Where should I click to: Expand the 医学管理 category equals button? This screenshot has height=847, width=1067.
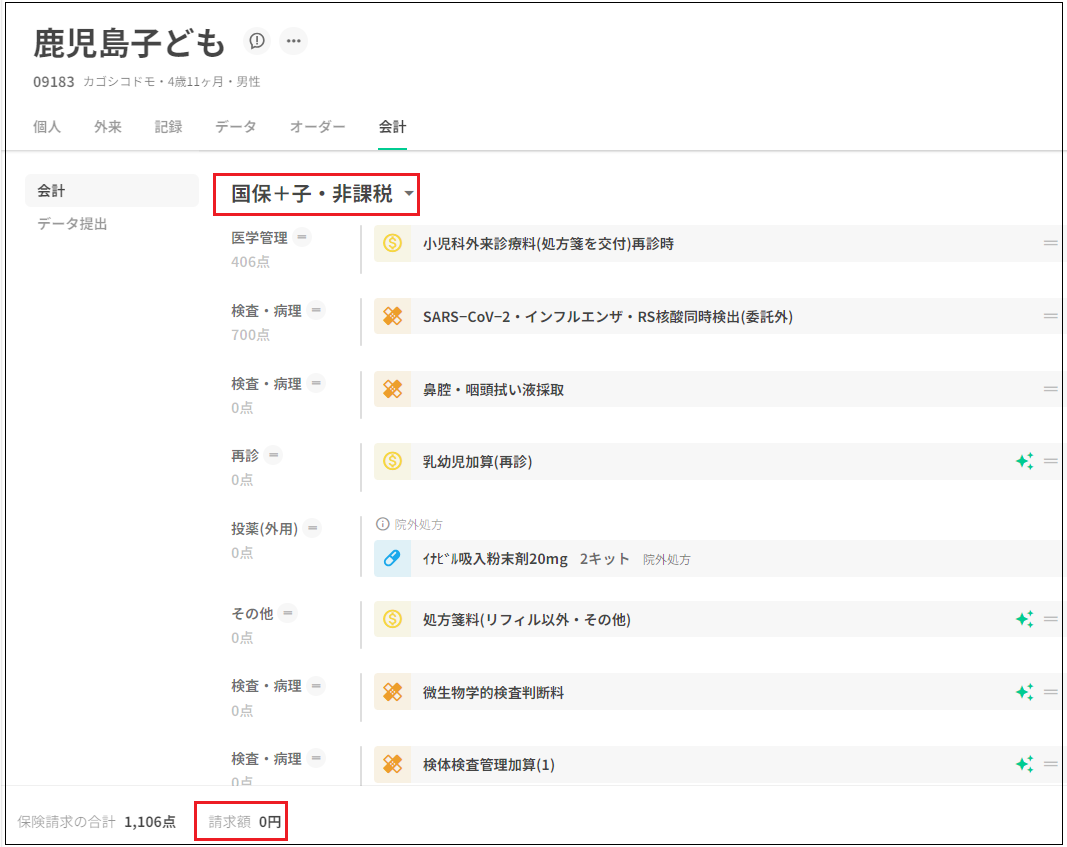pyautogui.click(x=302, y=237)
